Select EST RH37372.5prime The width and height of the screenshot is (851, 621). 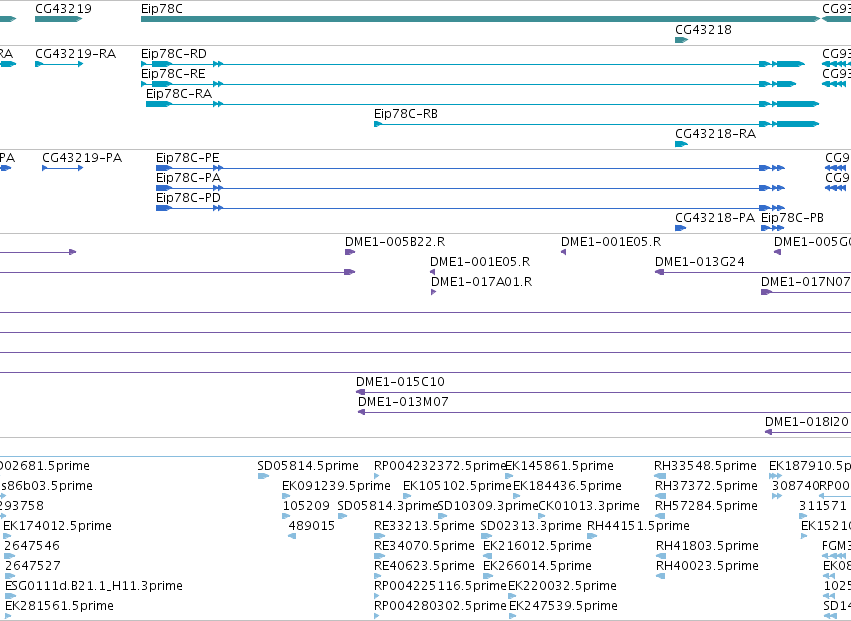coord(661,496)
